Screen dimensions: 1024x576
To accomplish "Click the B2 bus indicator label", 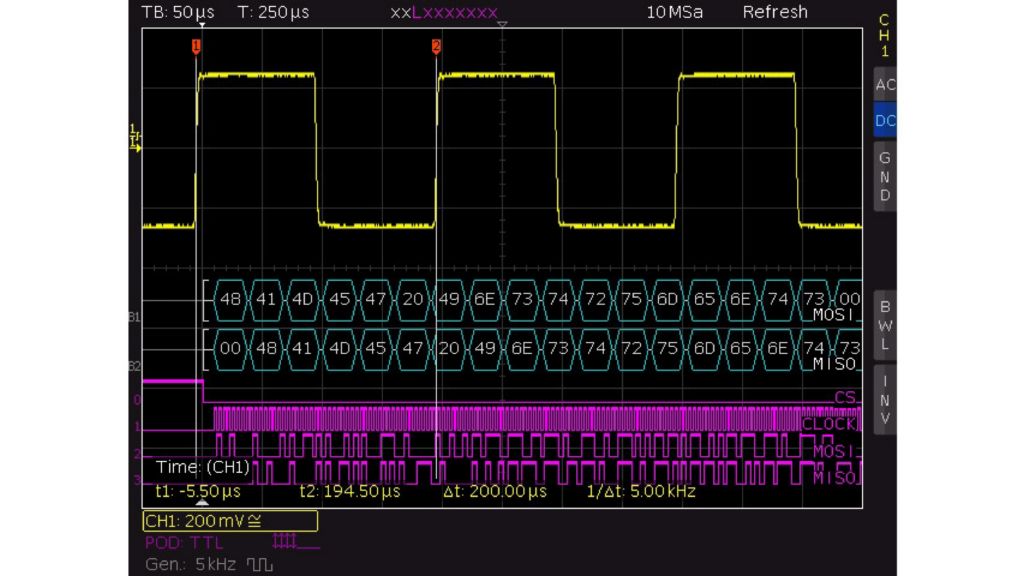I will [135, 366].
